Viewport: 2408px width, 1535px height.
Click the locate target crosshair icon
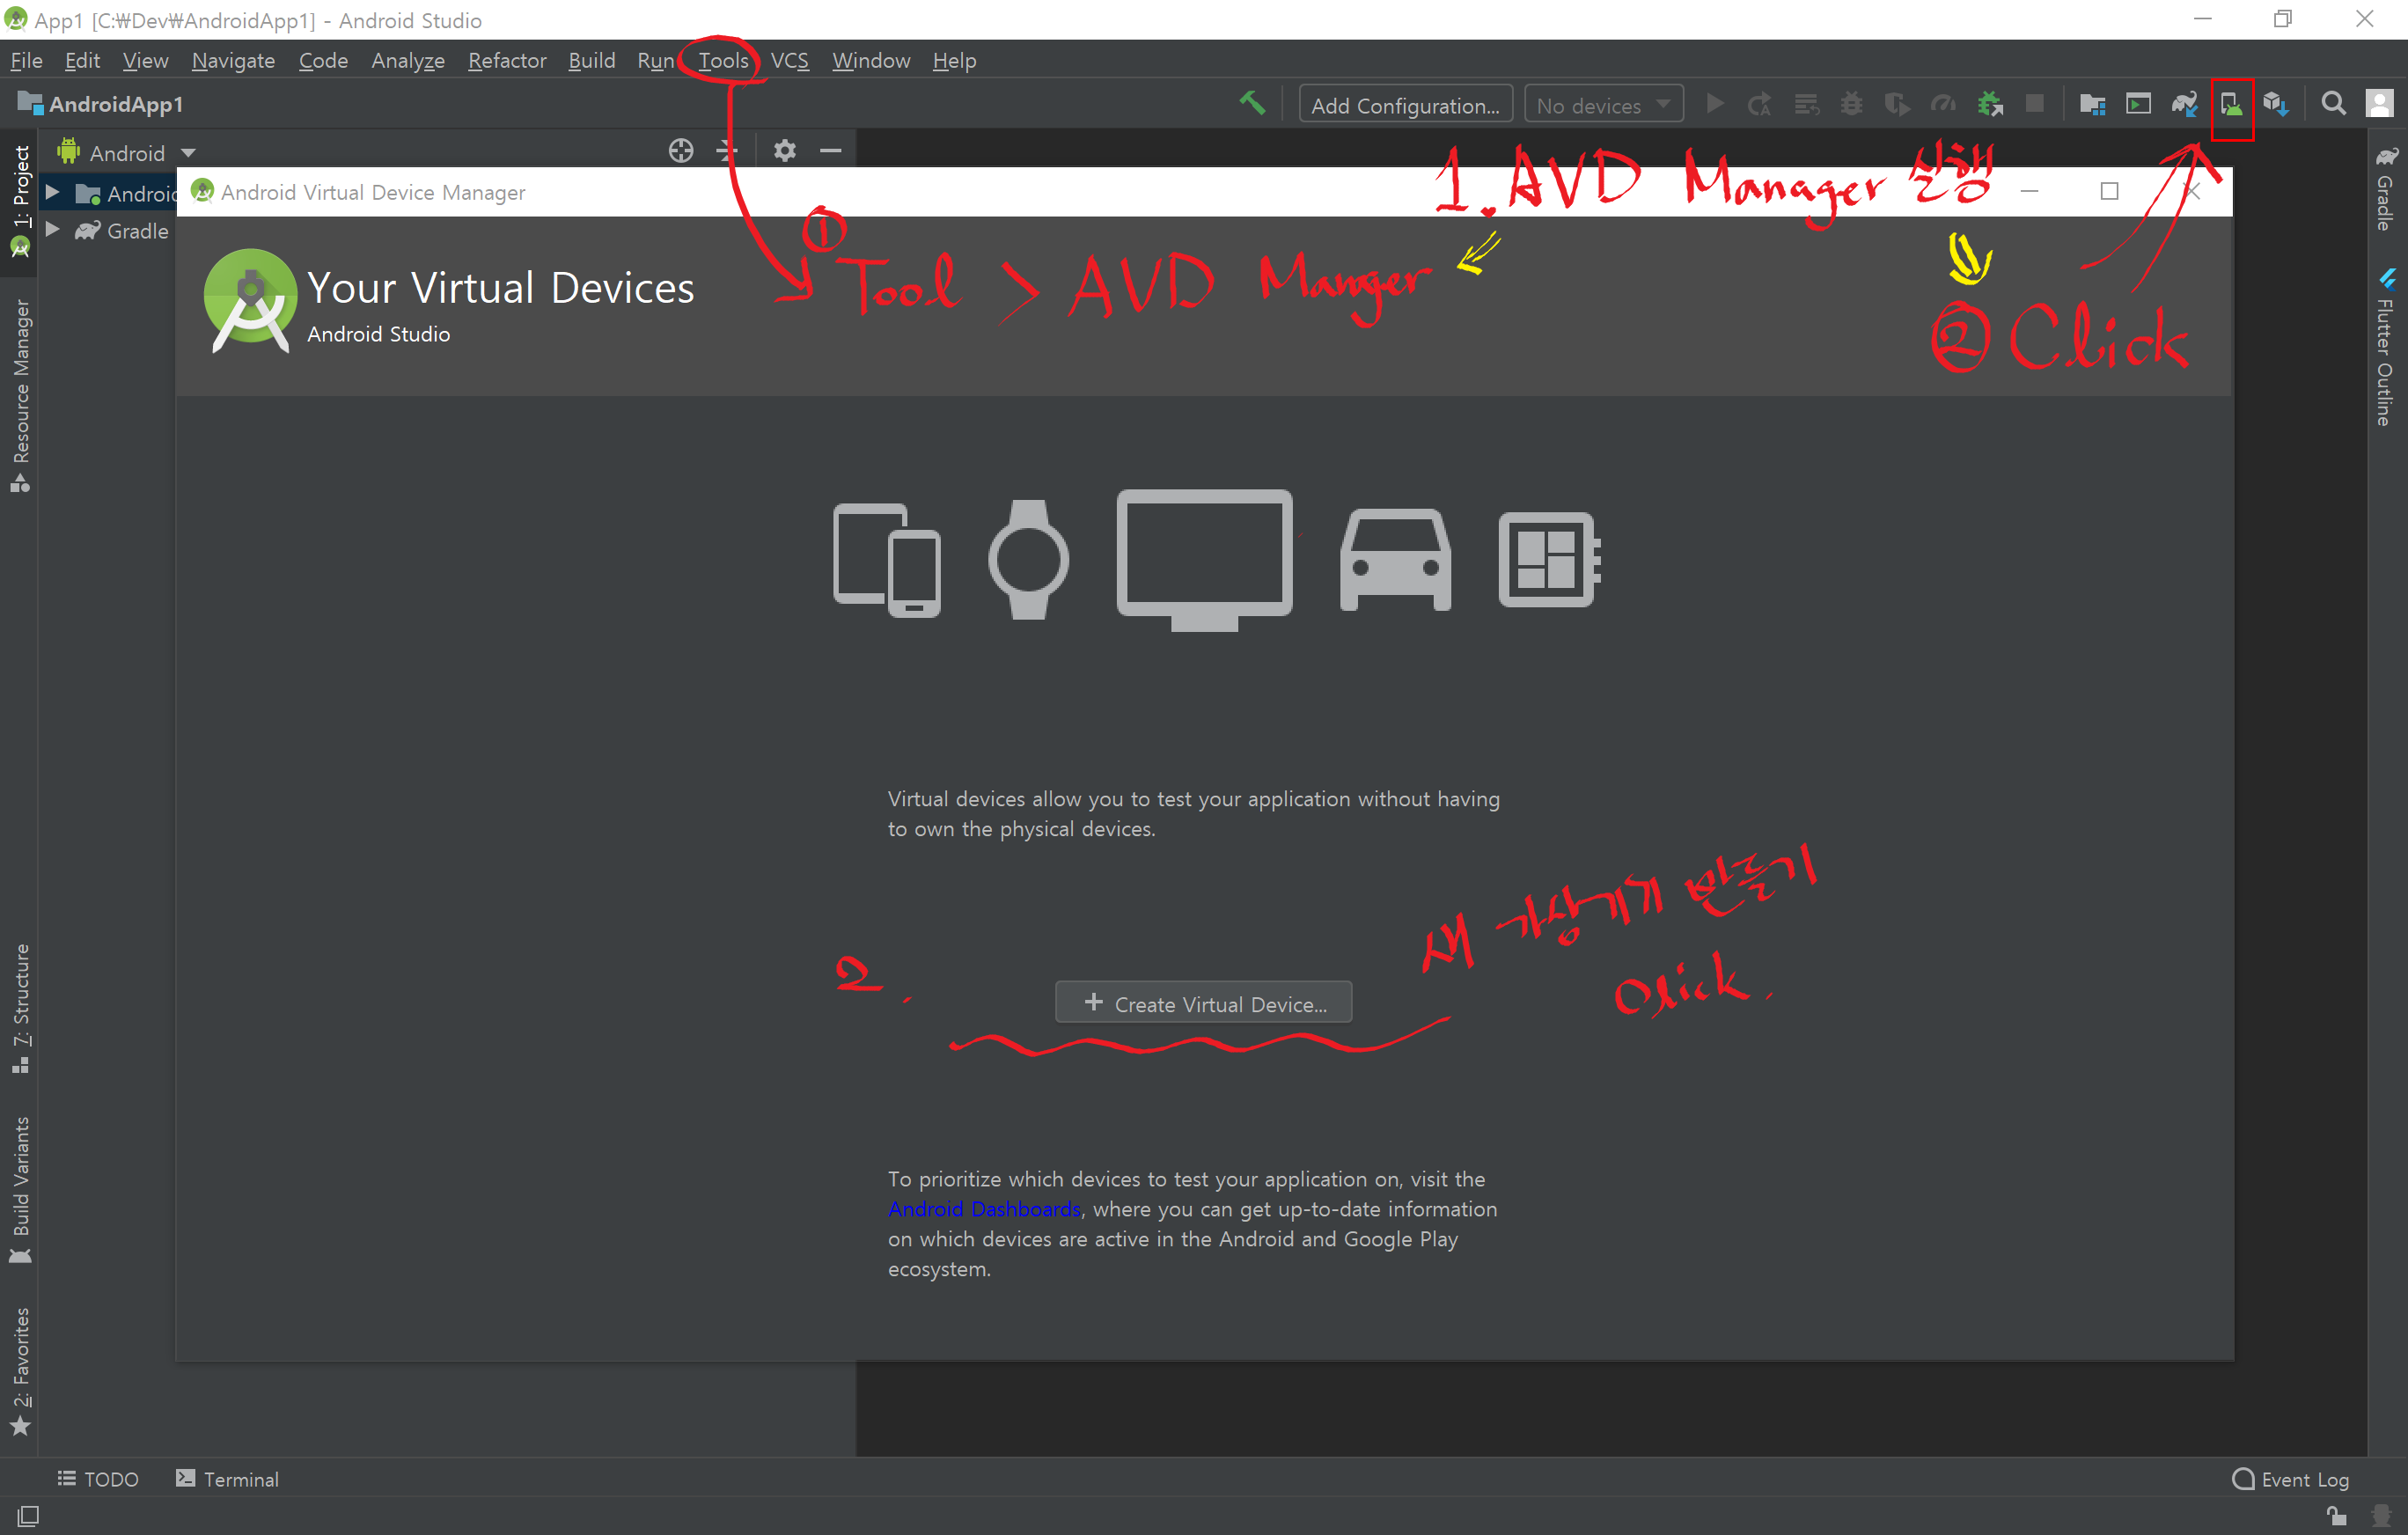click(681, 151)
